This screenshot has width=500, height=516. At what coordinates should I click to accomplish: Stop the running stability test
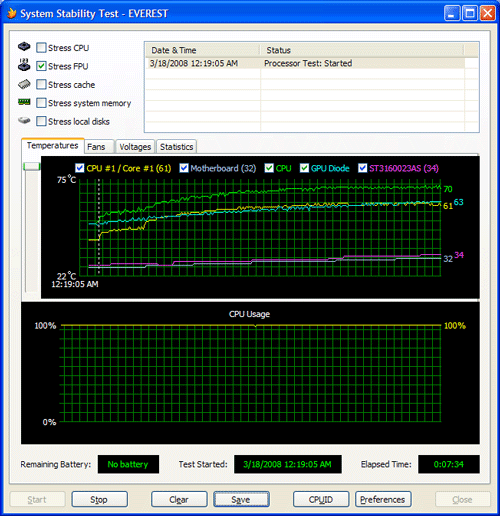pos(99,499)
